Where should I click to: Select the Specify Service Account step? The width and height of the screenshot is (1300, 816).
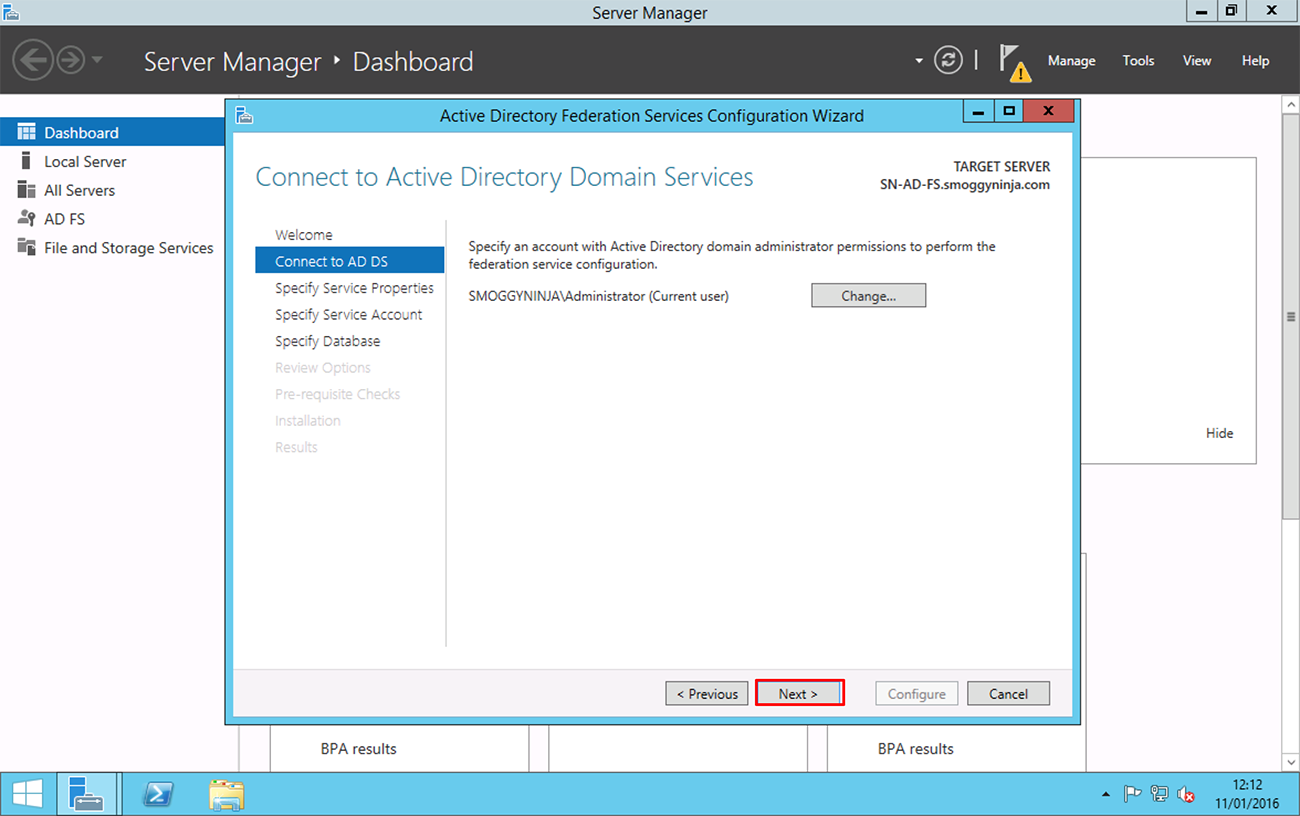pos(348,314)
